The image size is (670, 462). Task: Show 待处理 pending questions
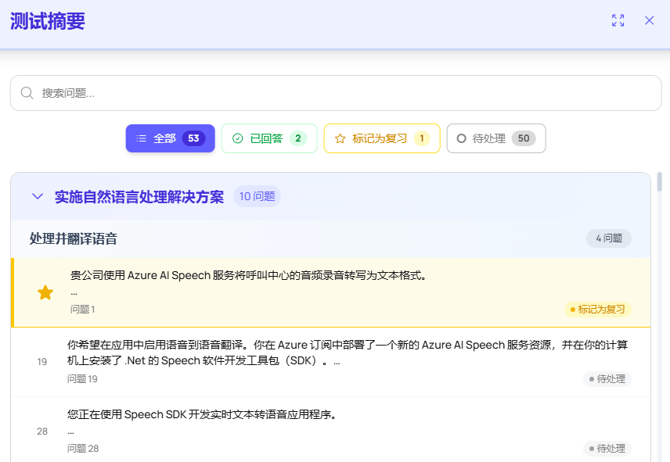495,139
